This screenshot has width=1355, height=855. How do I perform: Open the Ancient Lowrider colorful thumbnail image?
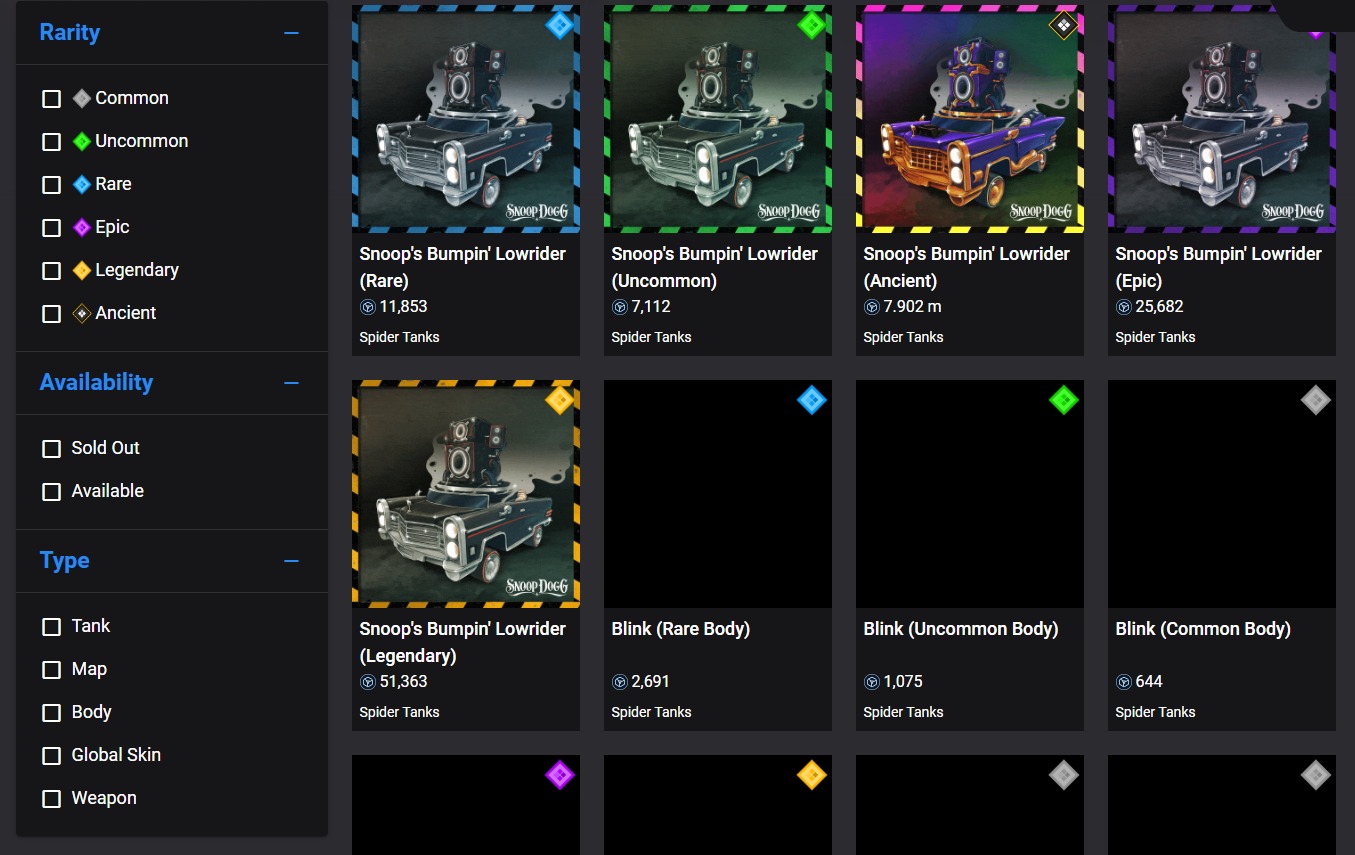(x=969, y=118)
